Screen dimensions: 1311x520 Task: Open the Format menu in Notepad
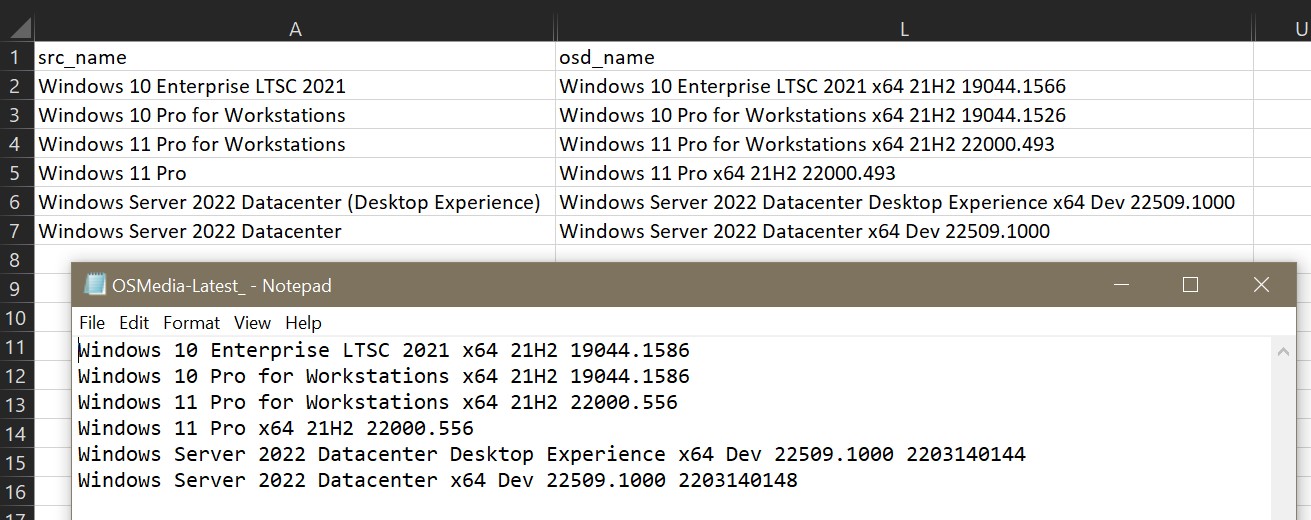191,323
